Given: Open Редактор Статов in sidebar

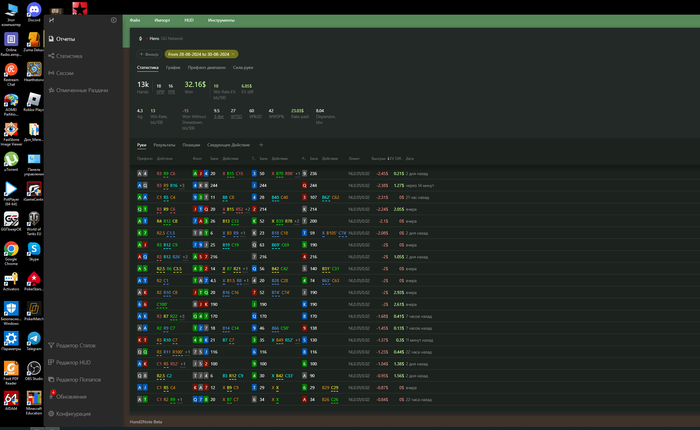Looking at the screenshot, I should pos(71,346).
